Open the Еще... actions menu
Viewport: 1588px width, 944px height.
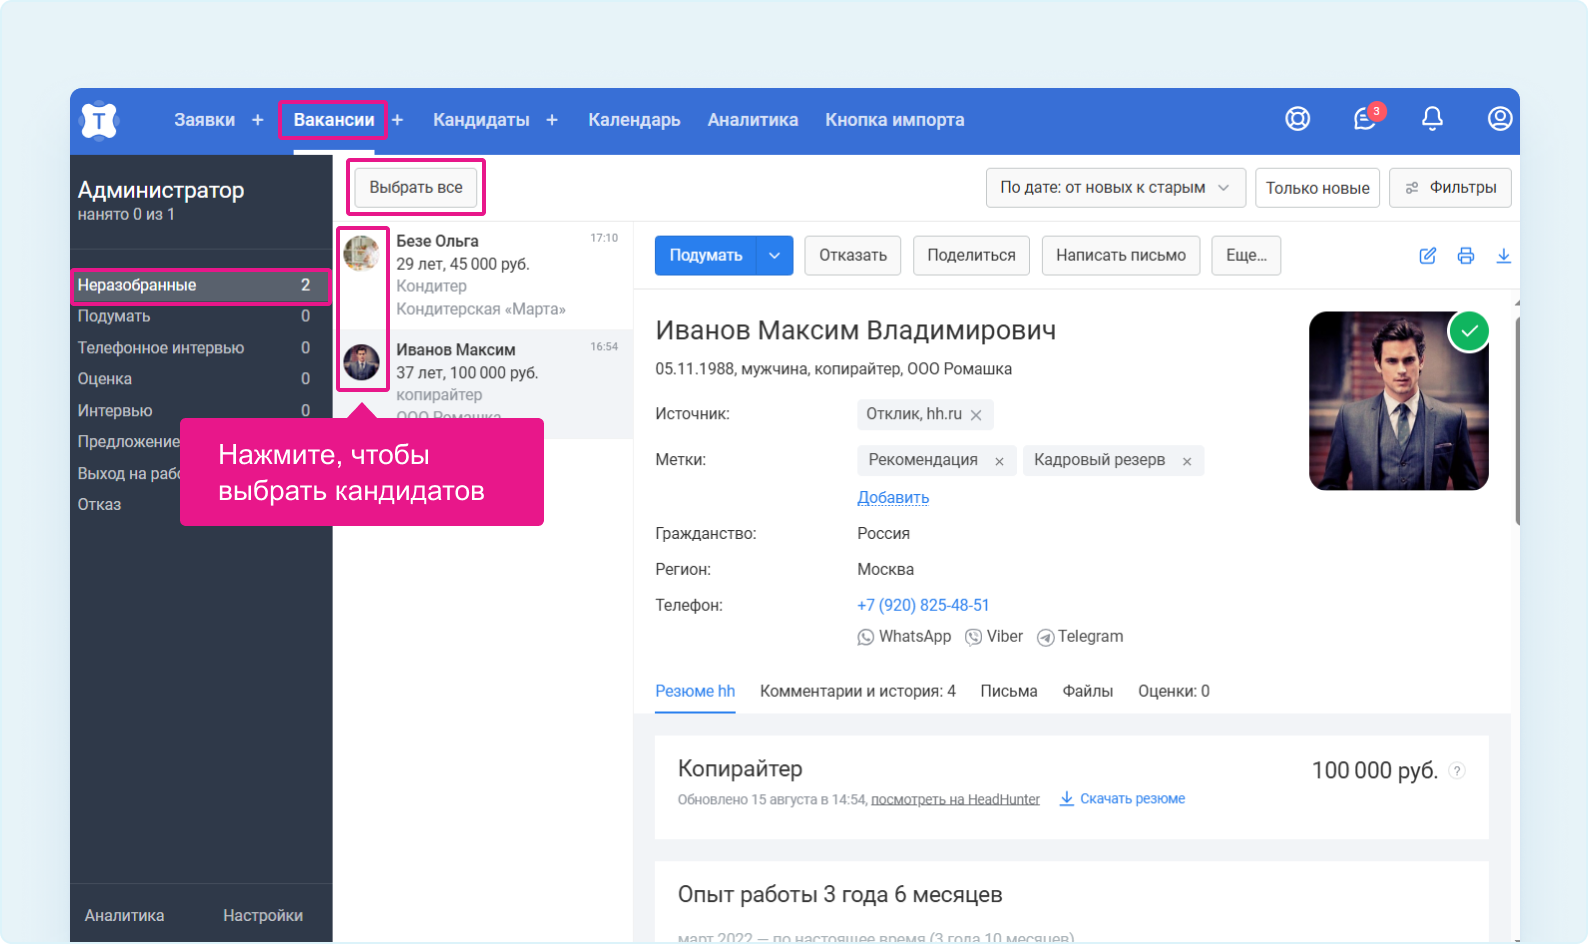1245,256
